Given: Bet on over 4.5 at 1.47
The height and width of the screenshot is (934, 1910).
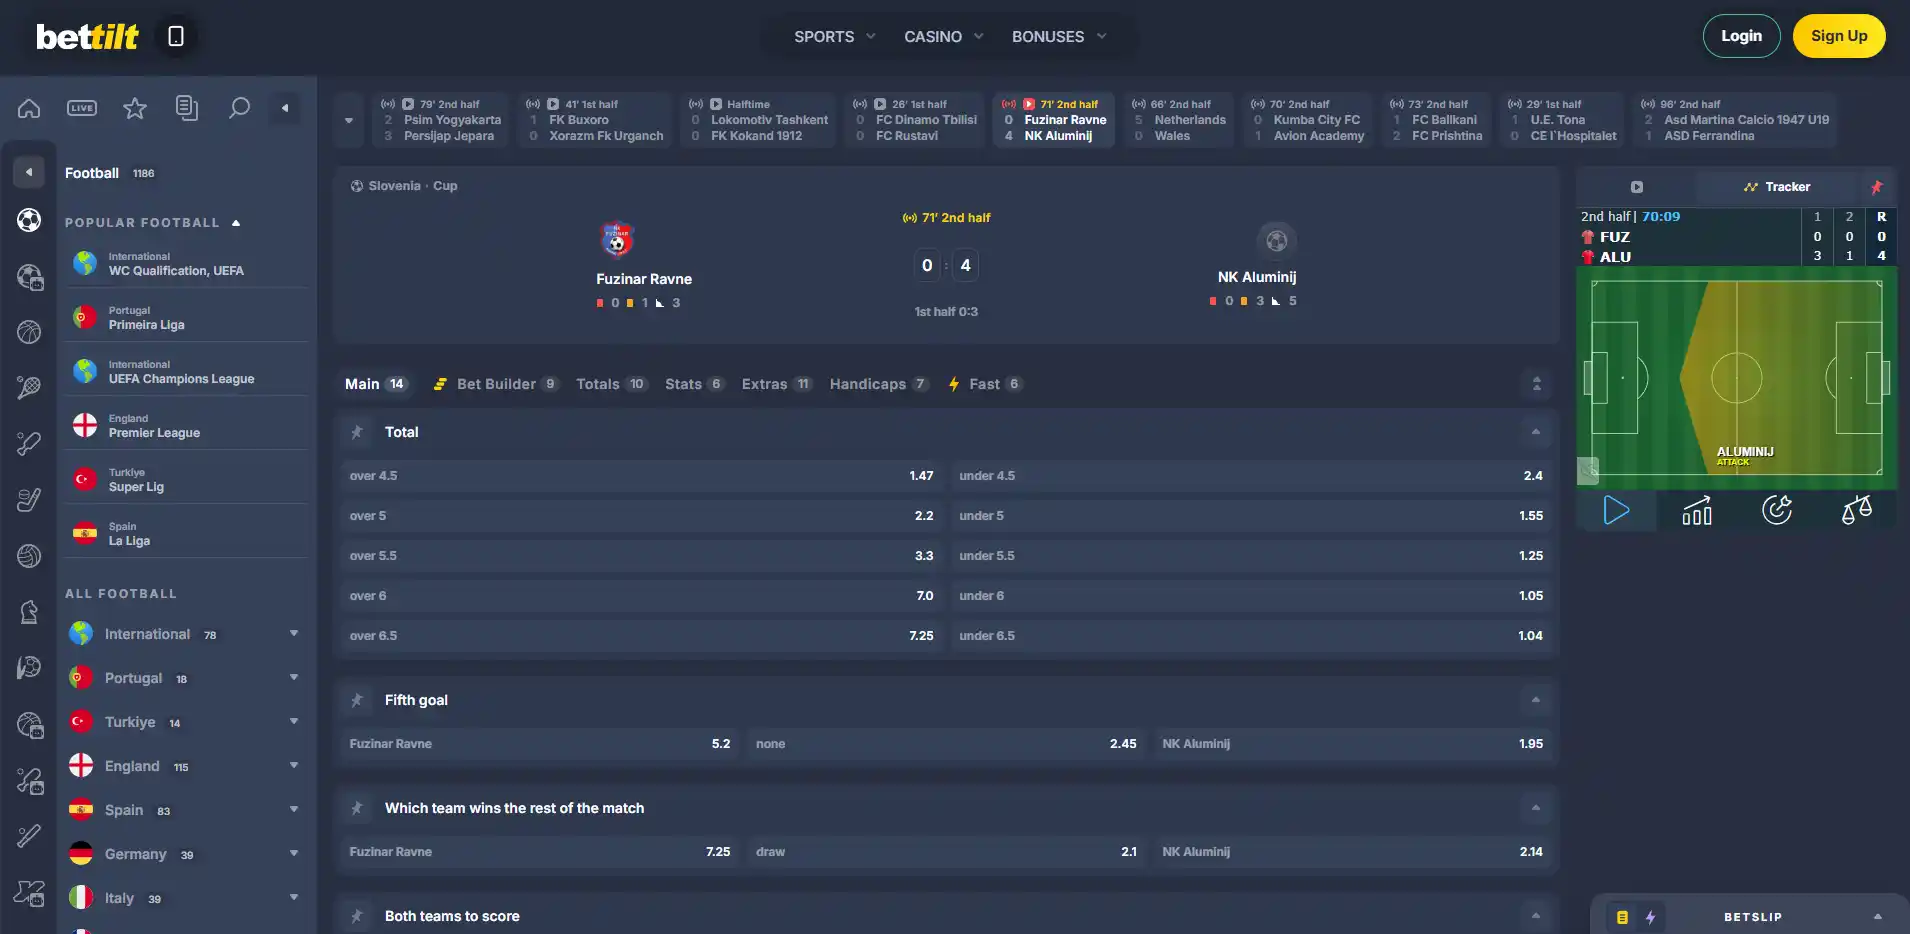Looking at the screenshot, I should [x=642, y=476].
